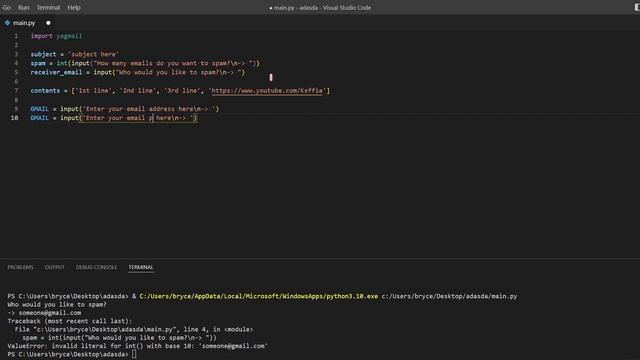The width and height of the screenshot is (640, 360).
Task: Click line number 1 in the gutter
Action: (16, 36)
